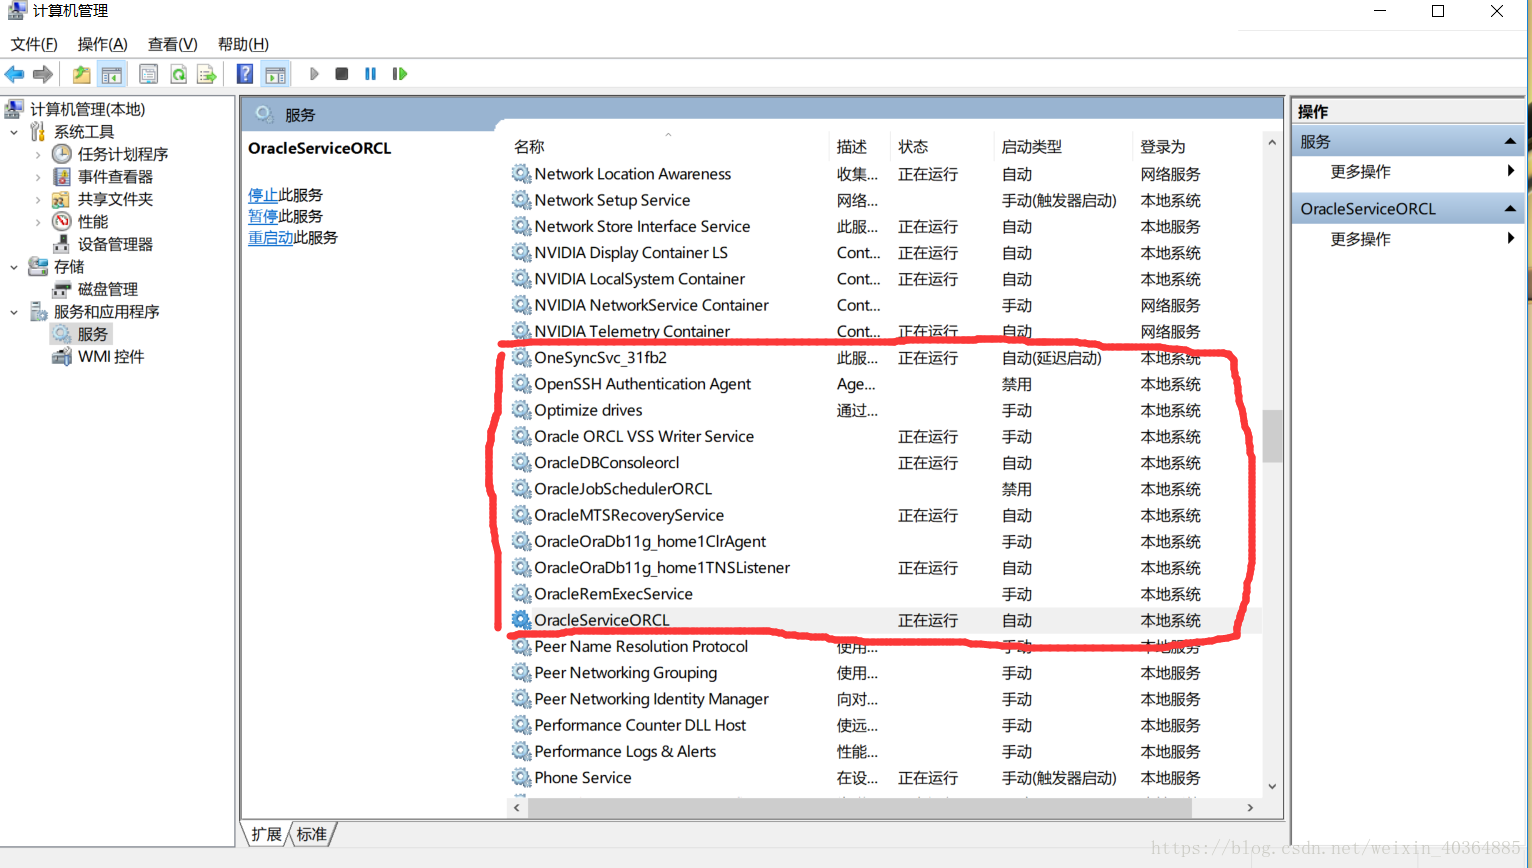1532x868 pixels.
Task: Collapse the 服务 section in the actions pane
Action: (1510, 142)
